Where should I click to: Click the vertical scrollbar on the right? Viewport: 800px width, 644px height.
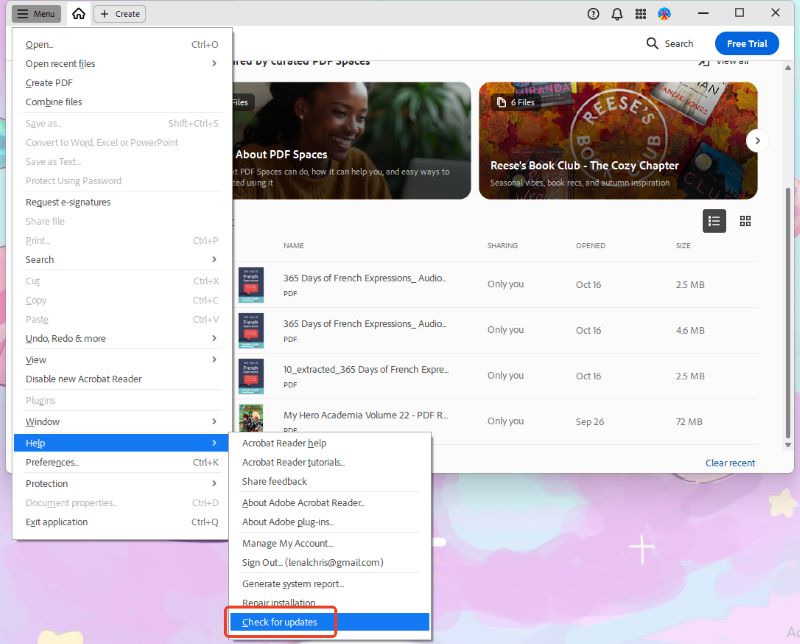pos(788,300)
